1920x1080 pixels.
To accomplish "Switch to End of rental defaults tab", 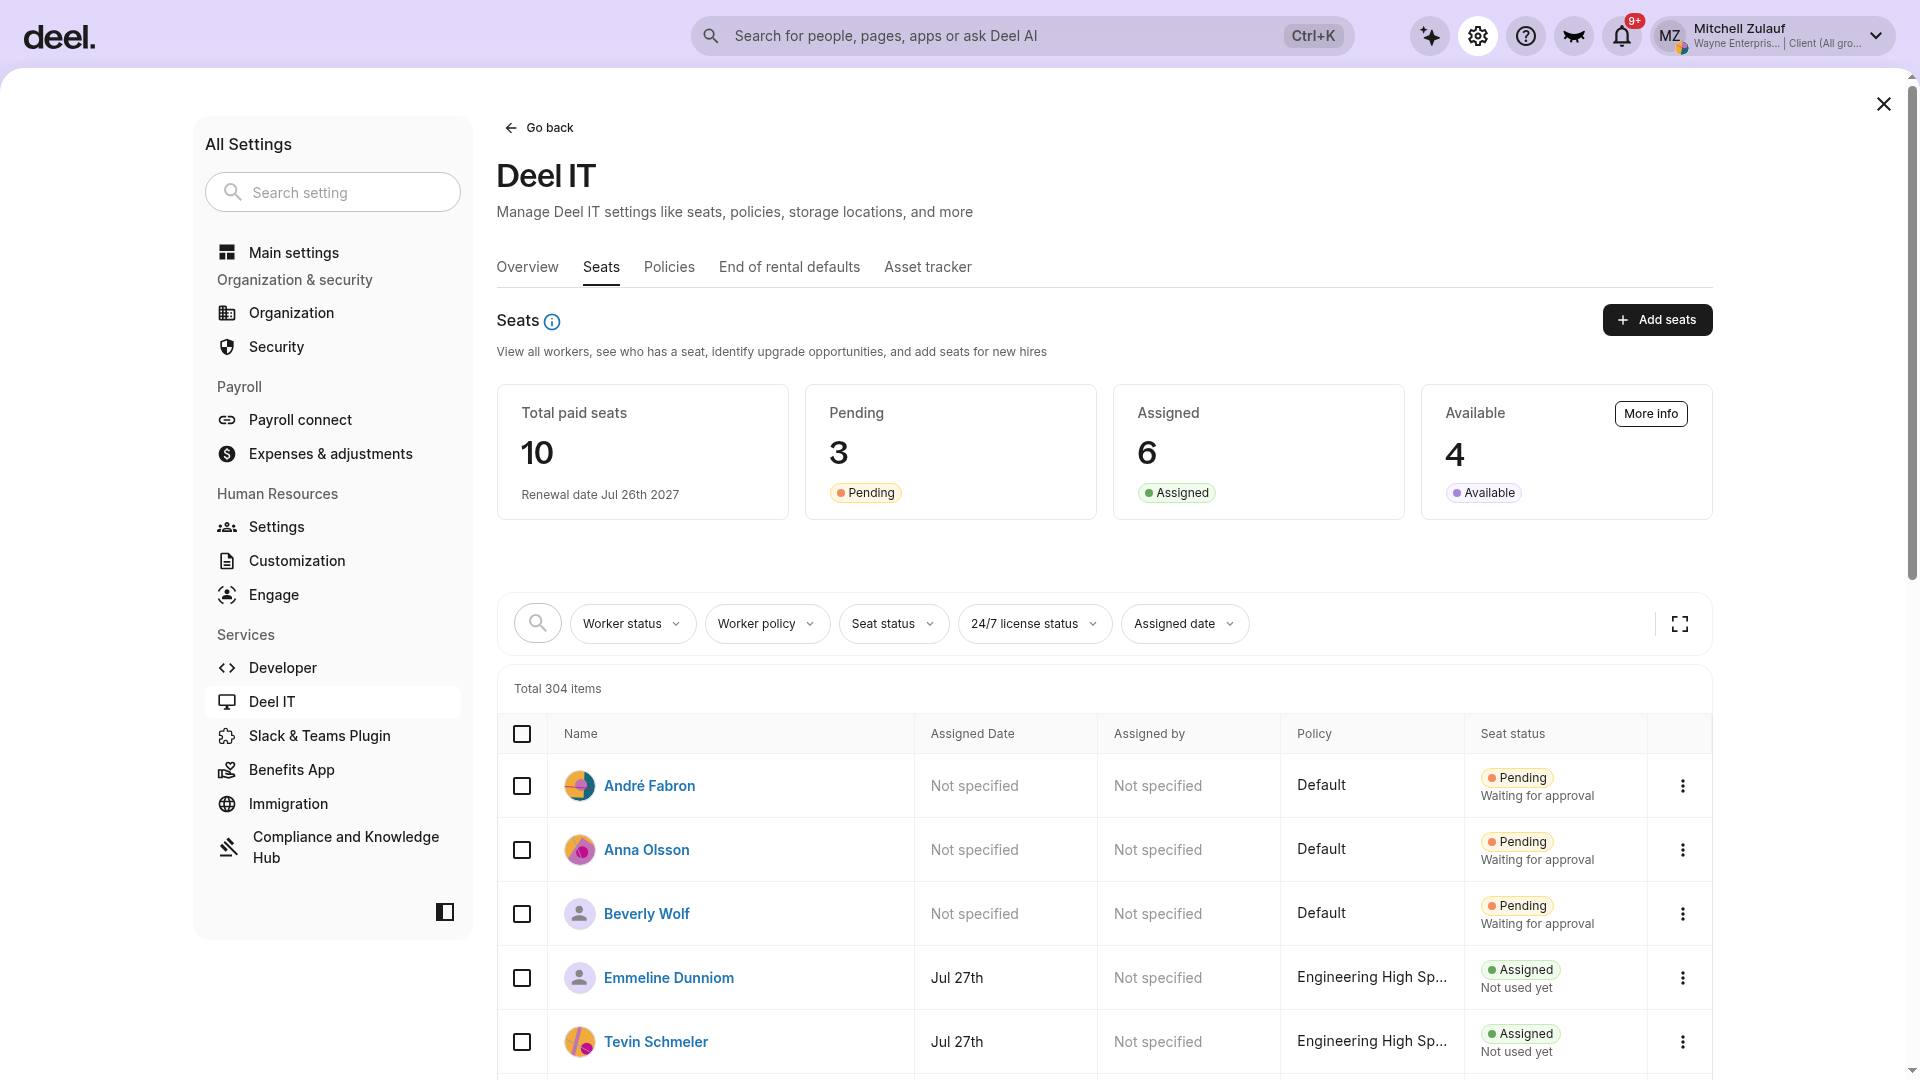I will pyautogui.click(x=789, y=267).
